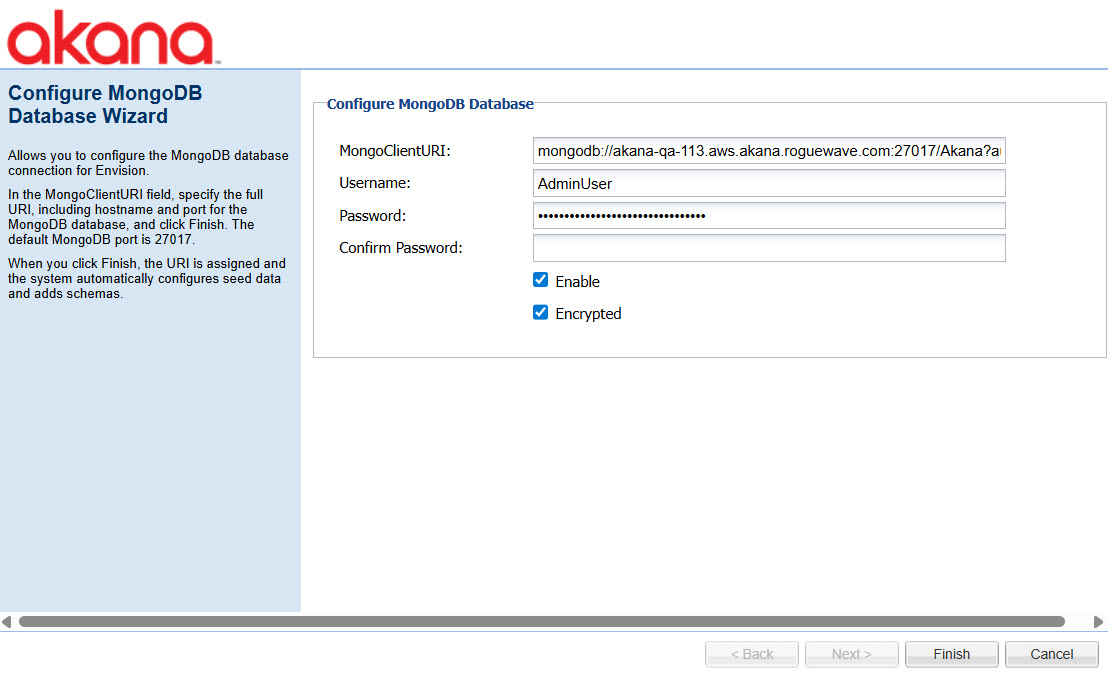The image size is (1118, 676).
Task: Click the scrollbar left arrow
Action: pyautogui.click(x=7, y=622)
